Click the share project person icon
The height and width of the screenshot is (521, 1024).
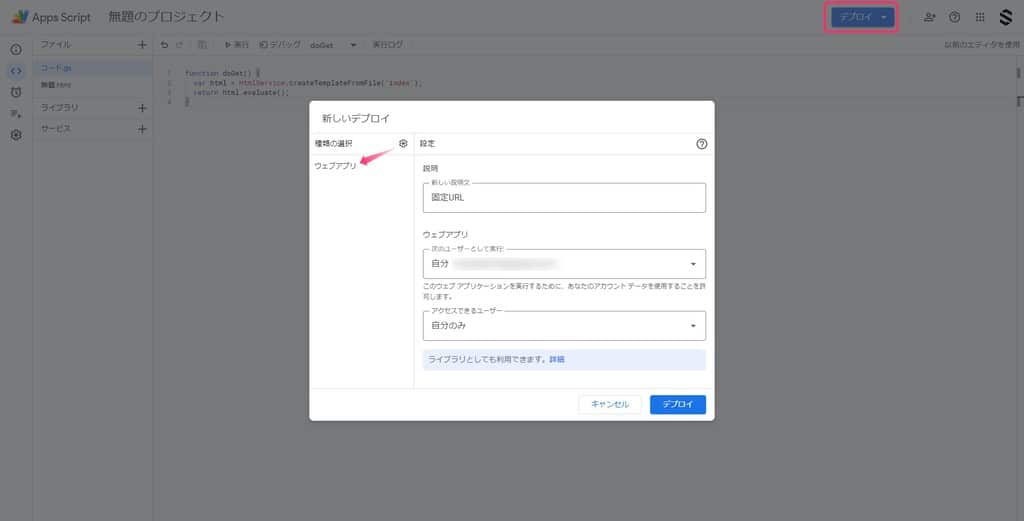(x=930, y=17)
